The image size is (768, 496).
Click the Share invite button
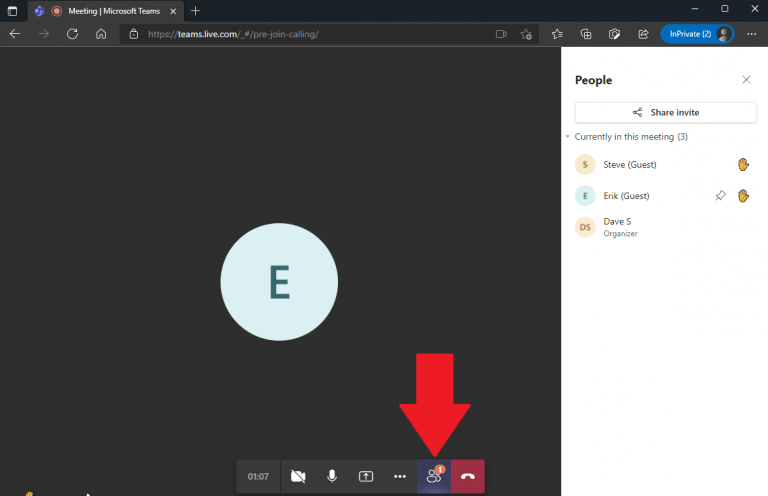pos(666,112)
